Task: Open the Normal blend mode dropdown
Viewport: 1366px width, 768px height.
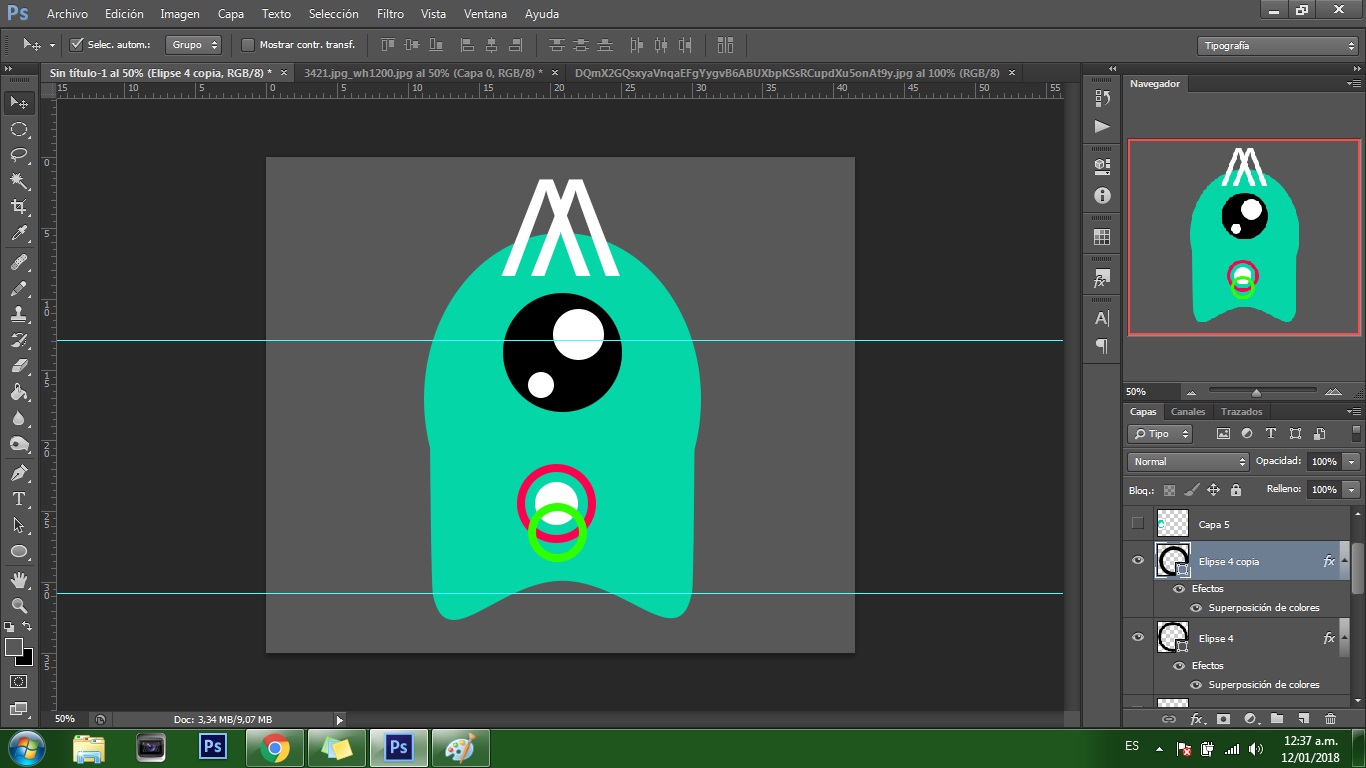Action: pos(1189,462)
